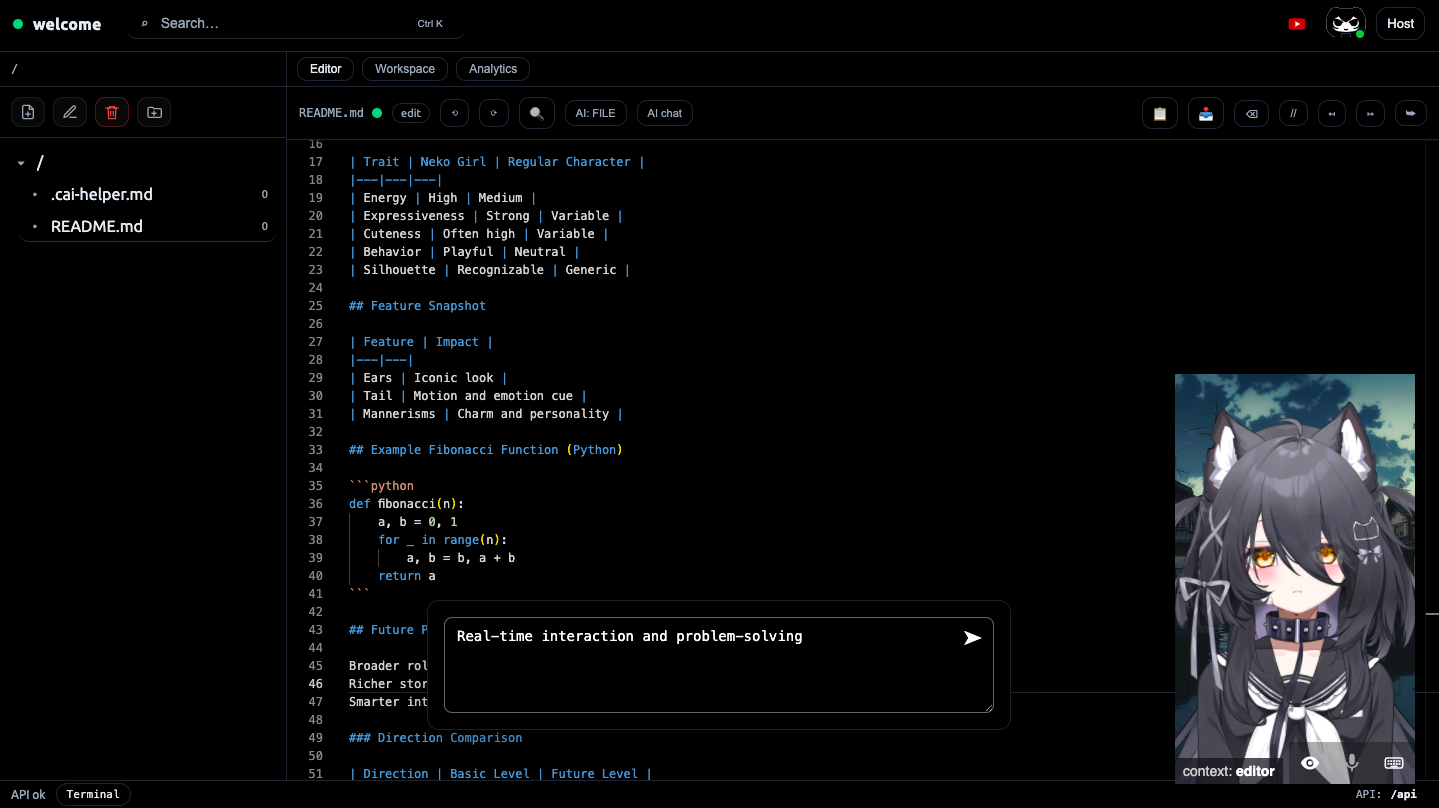Click the '| Silhouette | Recognizable | Generic |' row
1439x808 pixels.
coord(490,270)
